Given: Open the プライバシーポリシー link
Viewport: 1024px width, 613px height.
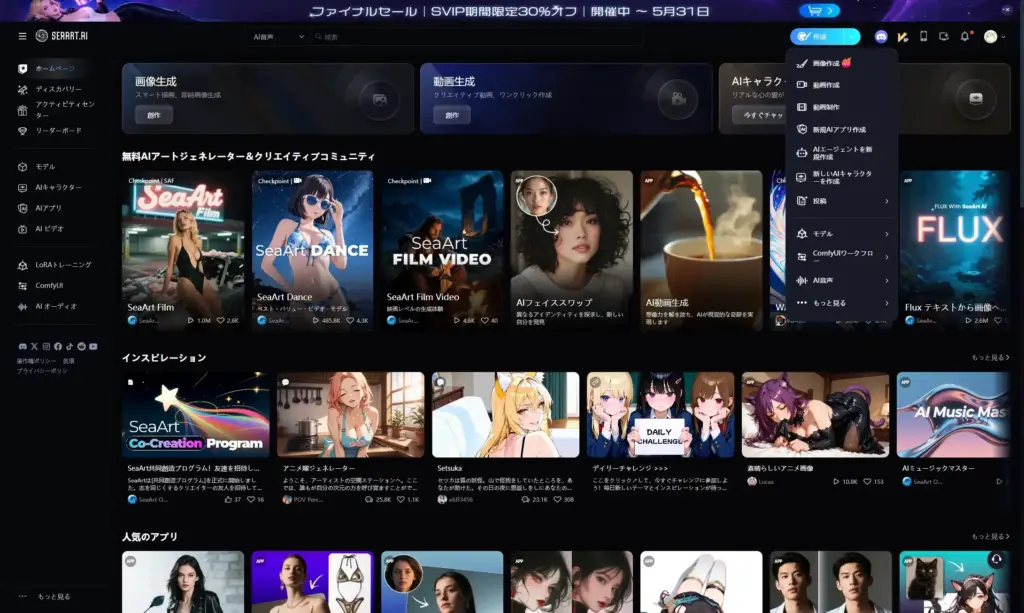Looking at the screenshot, I should [42, 371].
